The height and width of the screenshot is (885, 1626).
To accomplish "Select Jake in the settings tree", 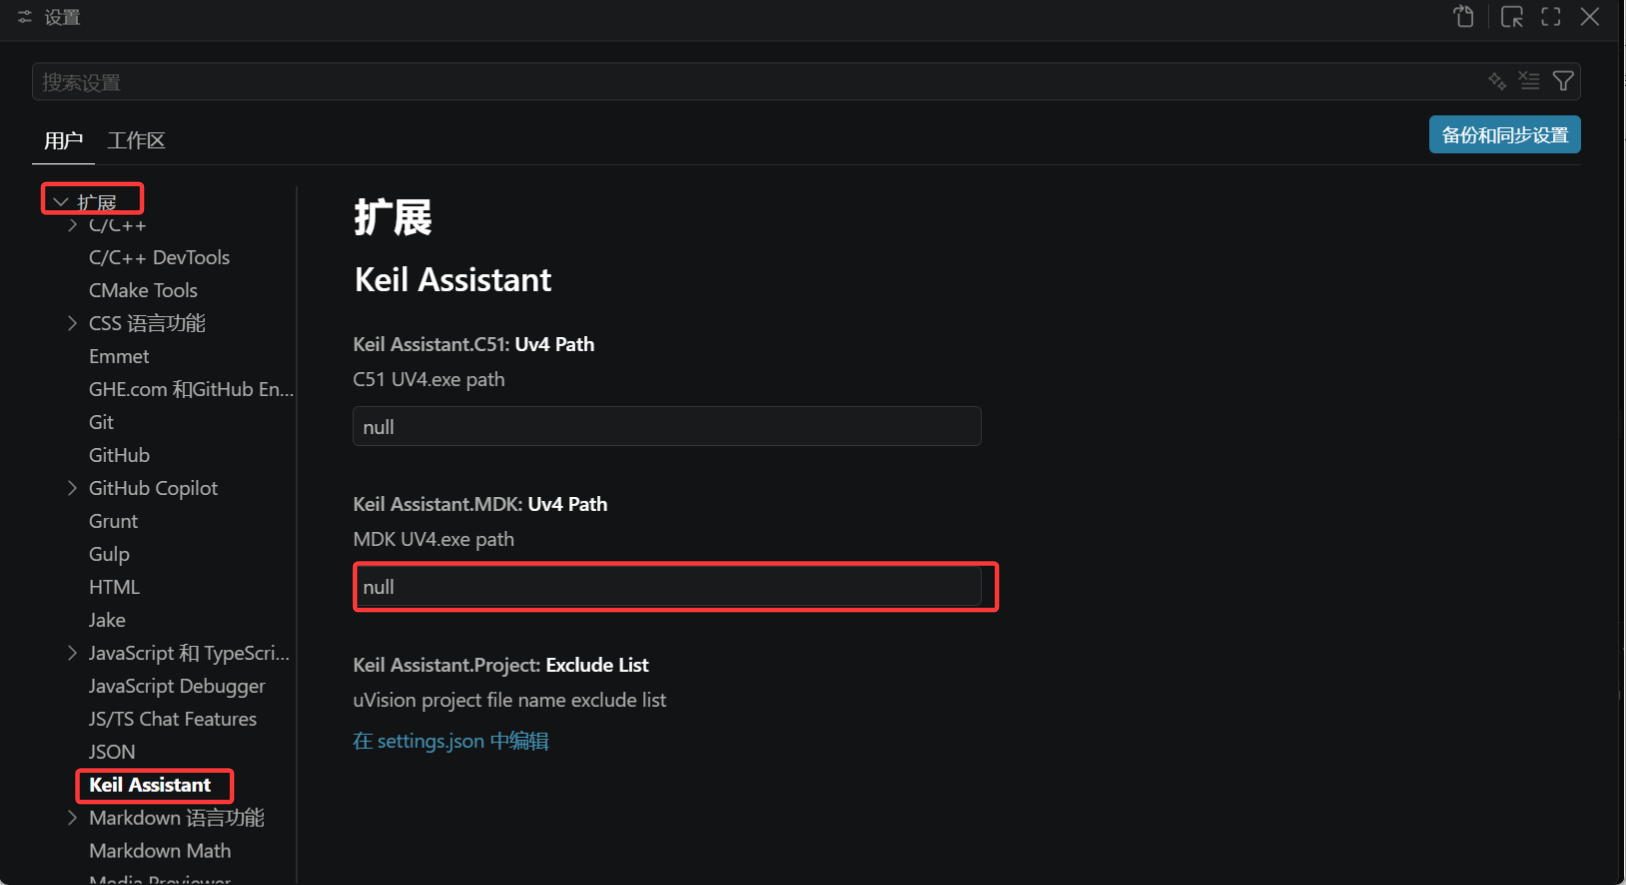I will [107, 620].
